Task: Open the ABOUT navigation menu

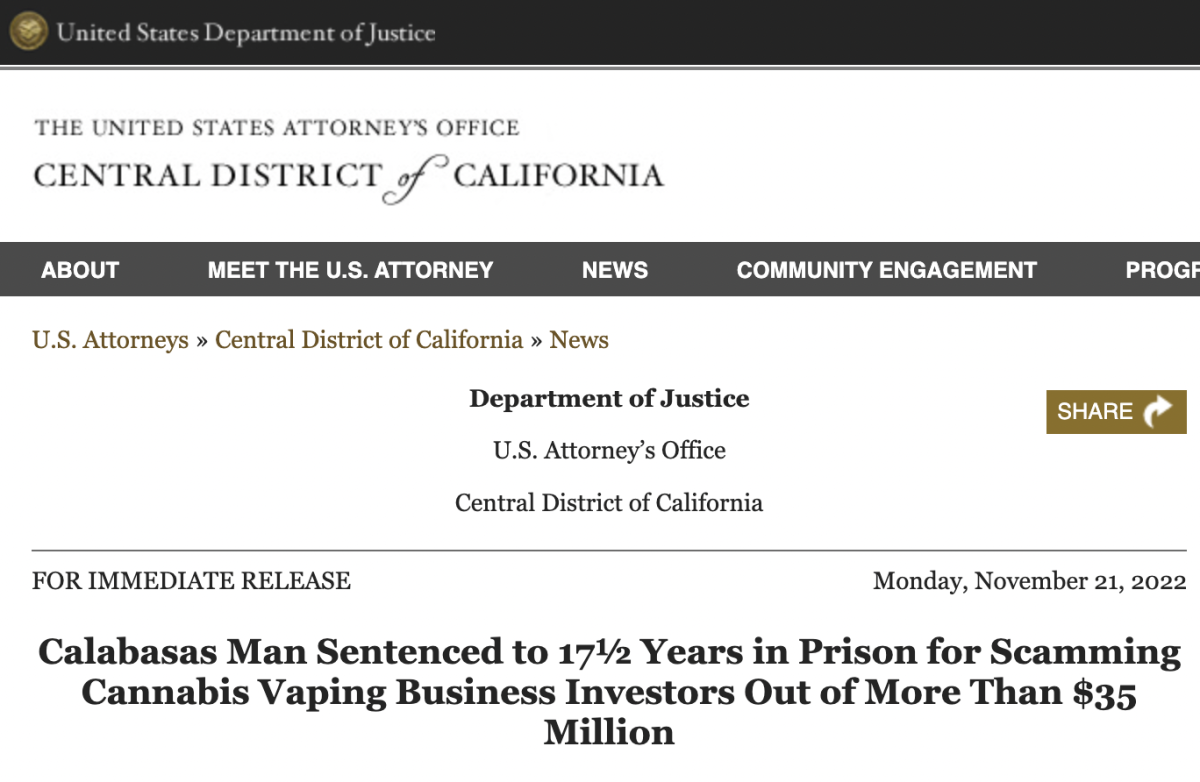Action: 80,270
